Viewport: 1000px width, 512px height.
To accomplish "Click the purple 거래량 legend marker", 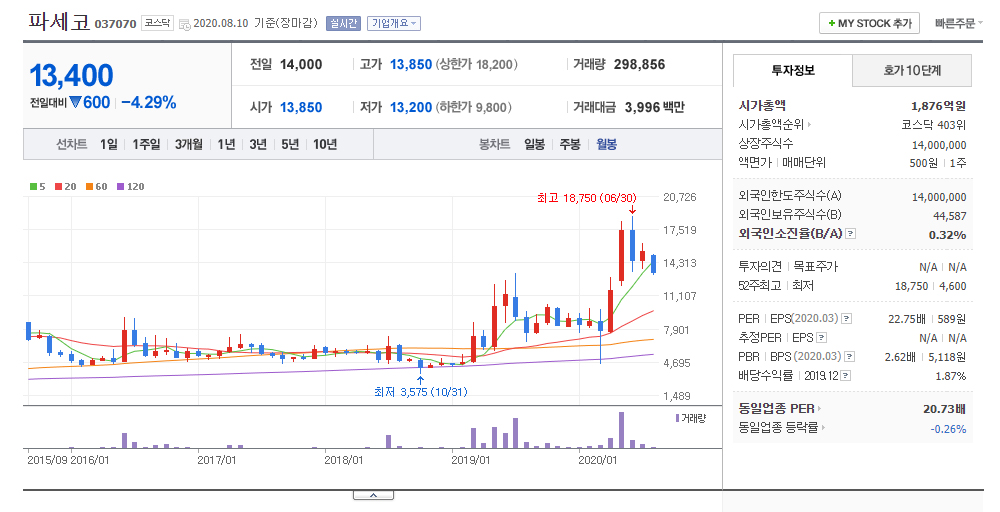I will 677,418.
